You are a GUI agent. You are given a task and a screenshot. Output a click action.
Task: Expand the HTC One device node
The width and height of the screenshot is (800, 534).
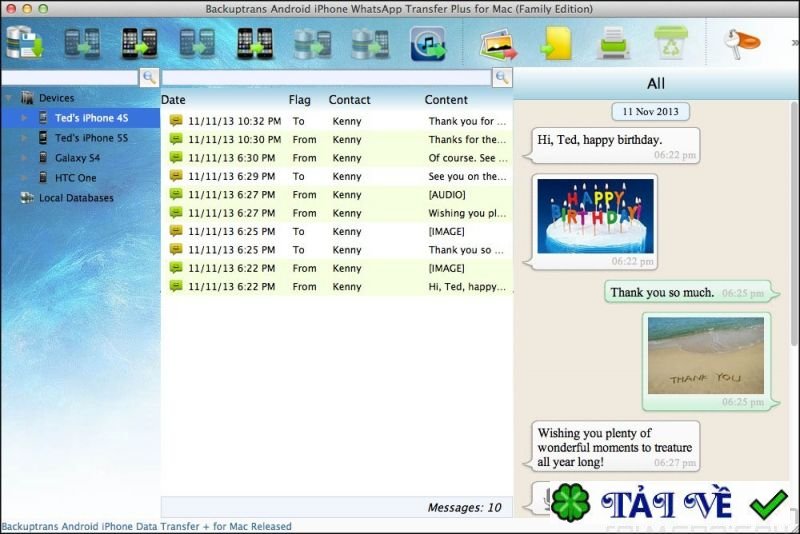click(24, 178)
